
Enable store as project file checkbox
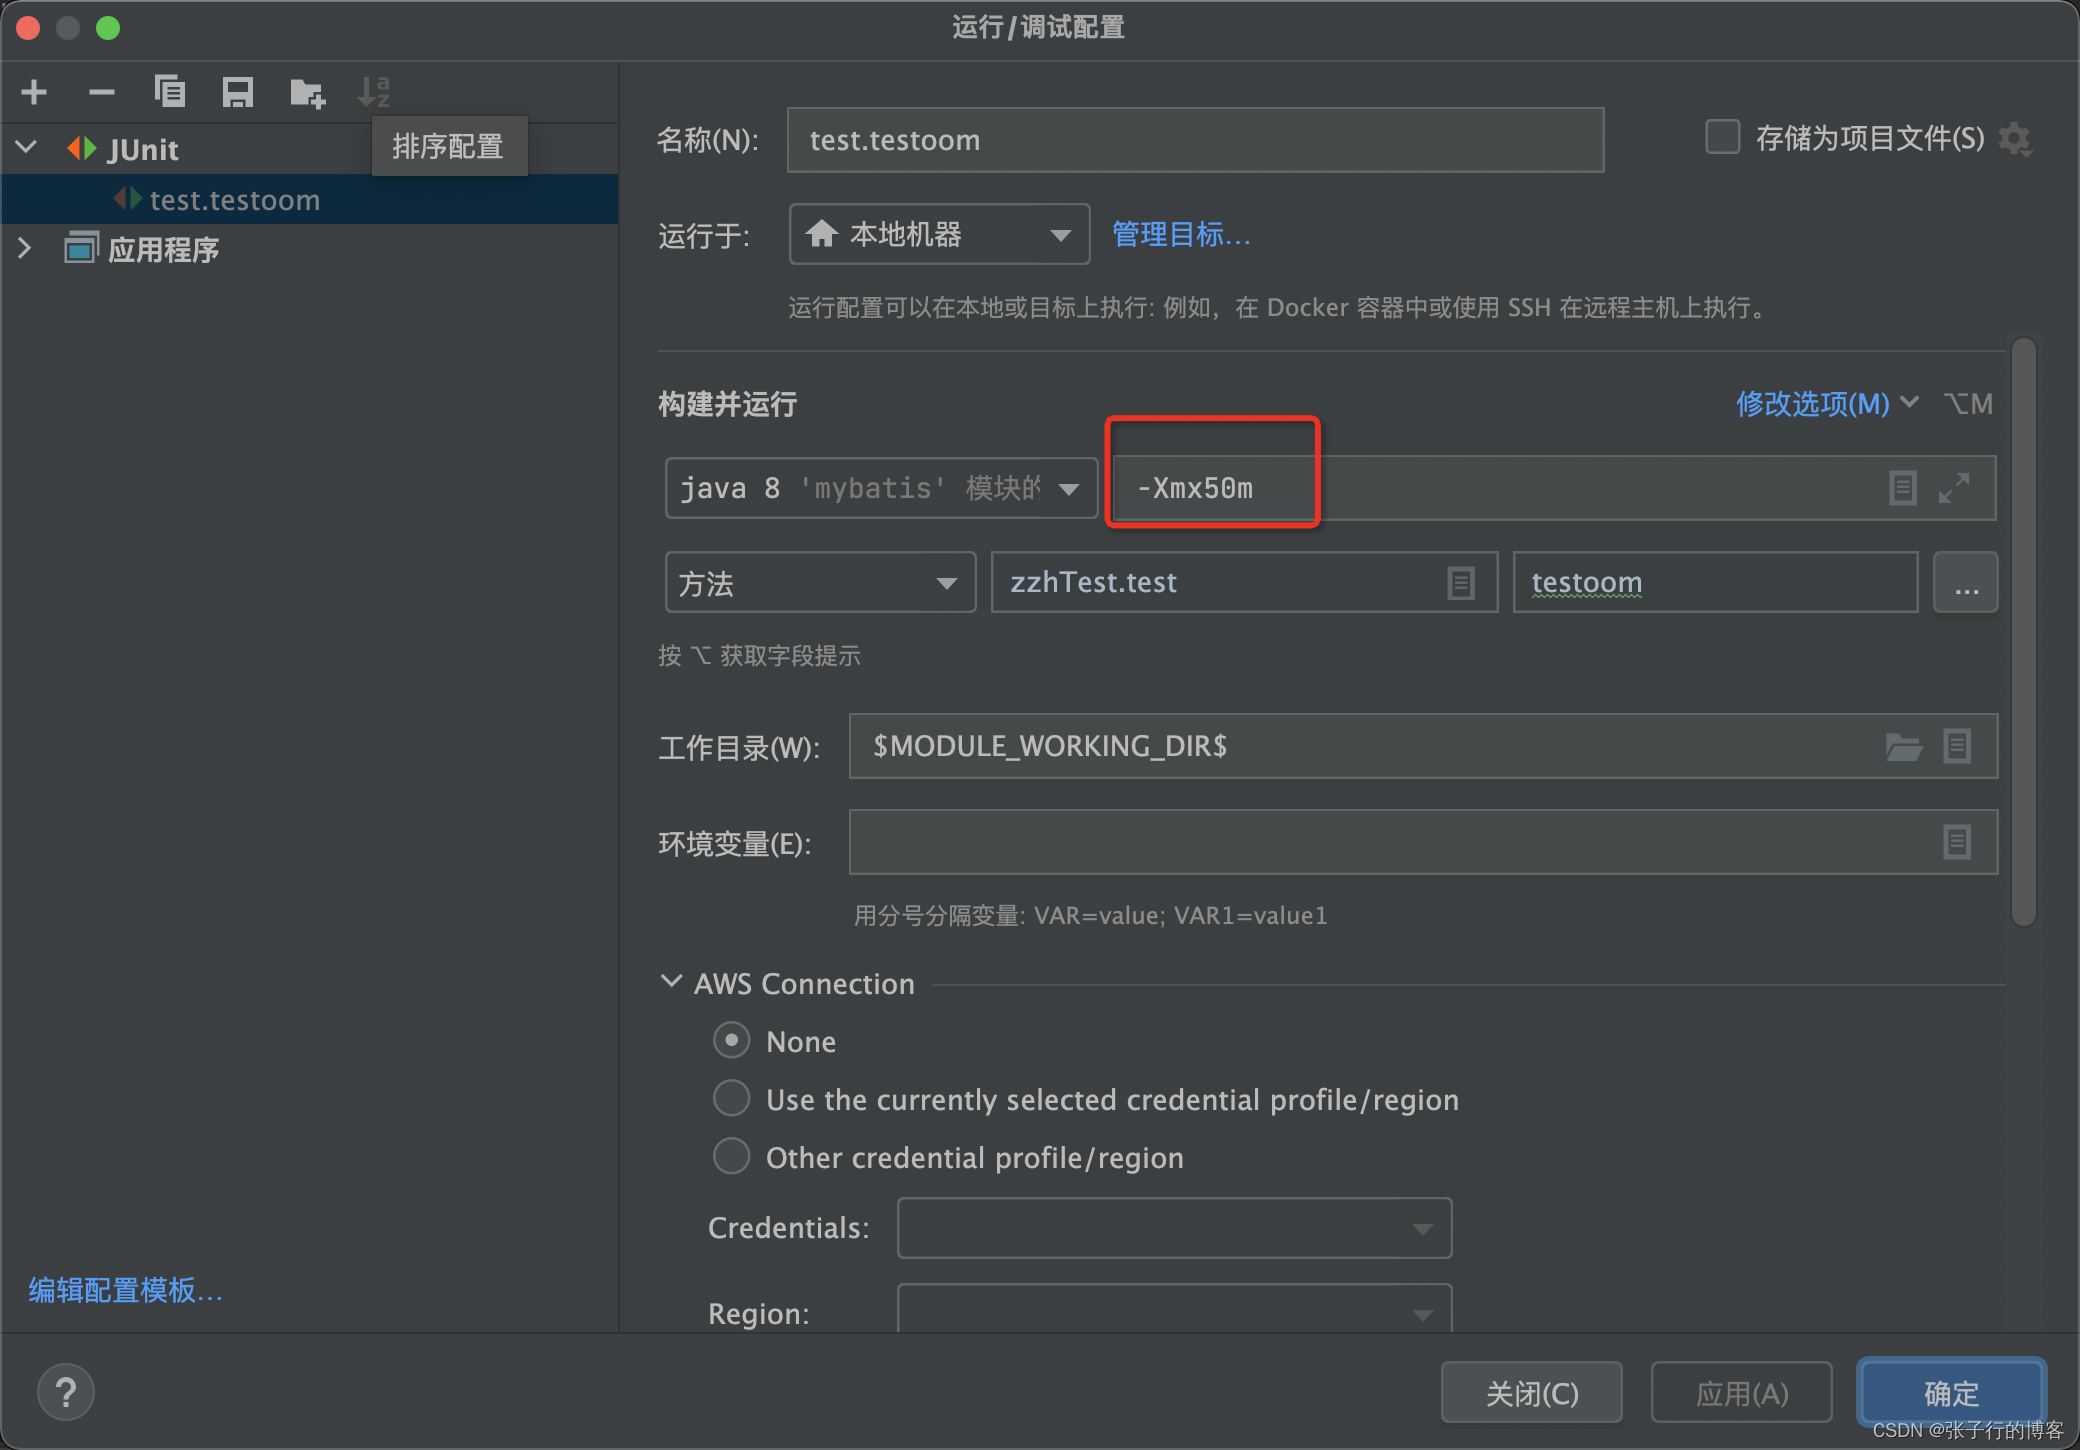(x=1722, y=137)
